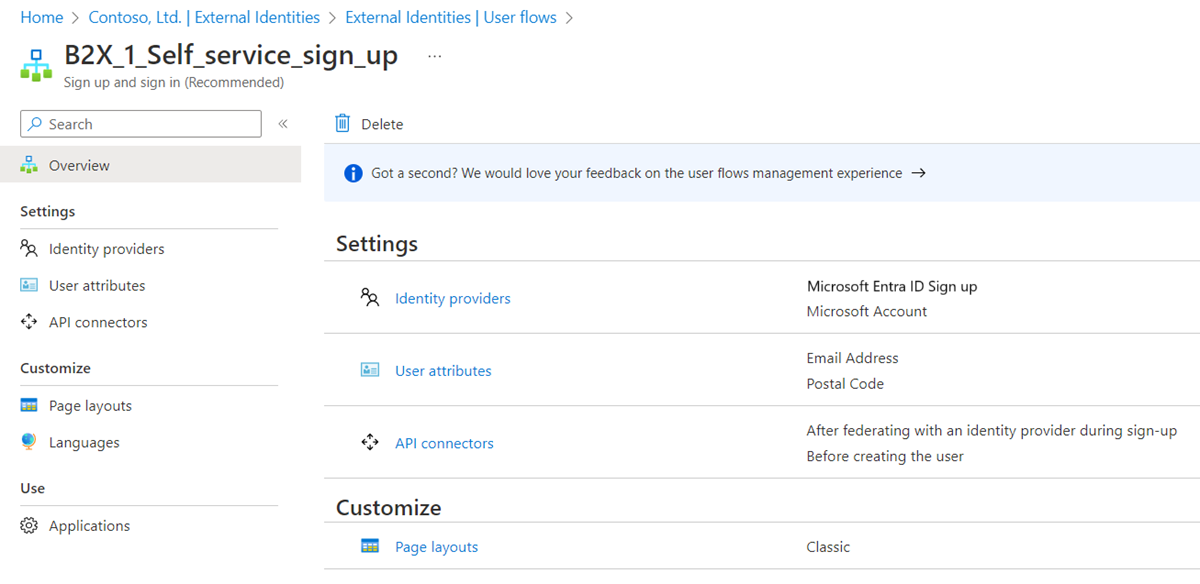Click the Delete trash icon
Screen dimensions: 1200x584
(x=343, y=123)
